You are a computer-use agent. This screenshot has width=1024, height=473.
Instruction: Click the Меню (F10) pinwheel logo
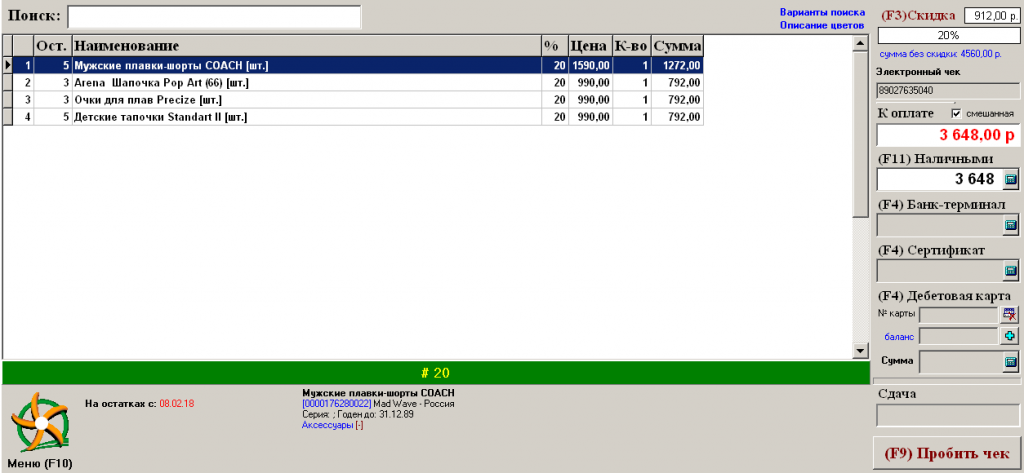tap(42, 423)
